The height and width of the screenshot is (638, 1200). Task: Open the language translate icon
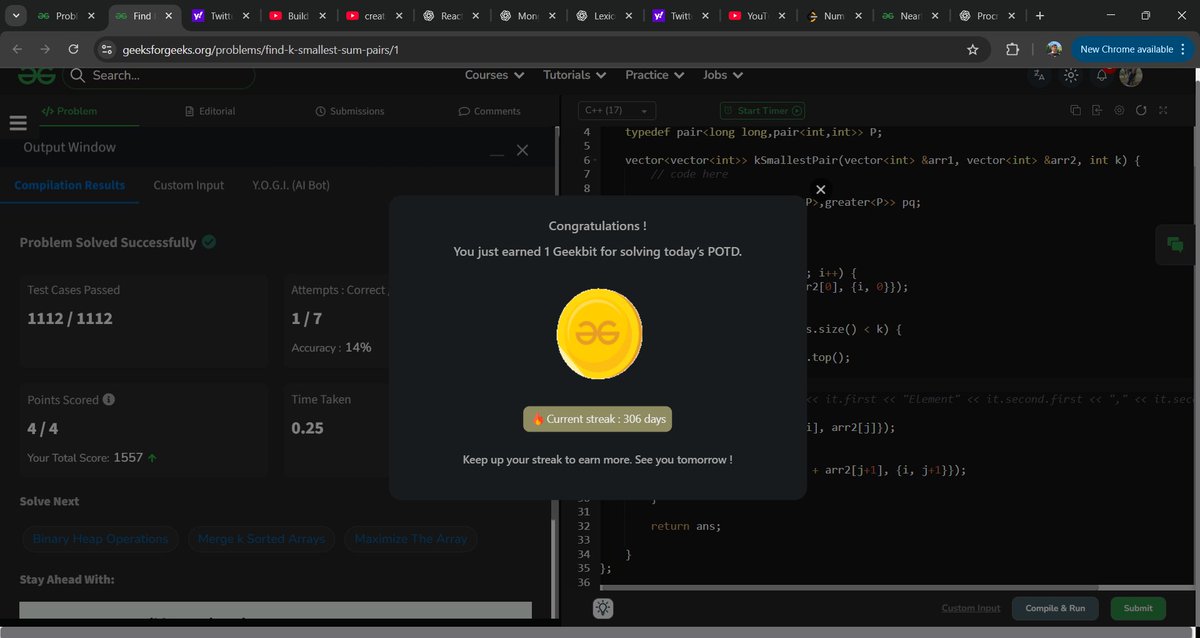click(1040, 76)
